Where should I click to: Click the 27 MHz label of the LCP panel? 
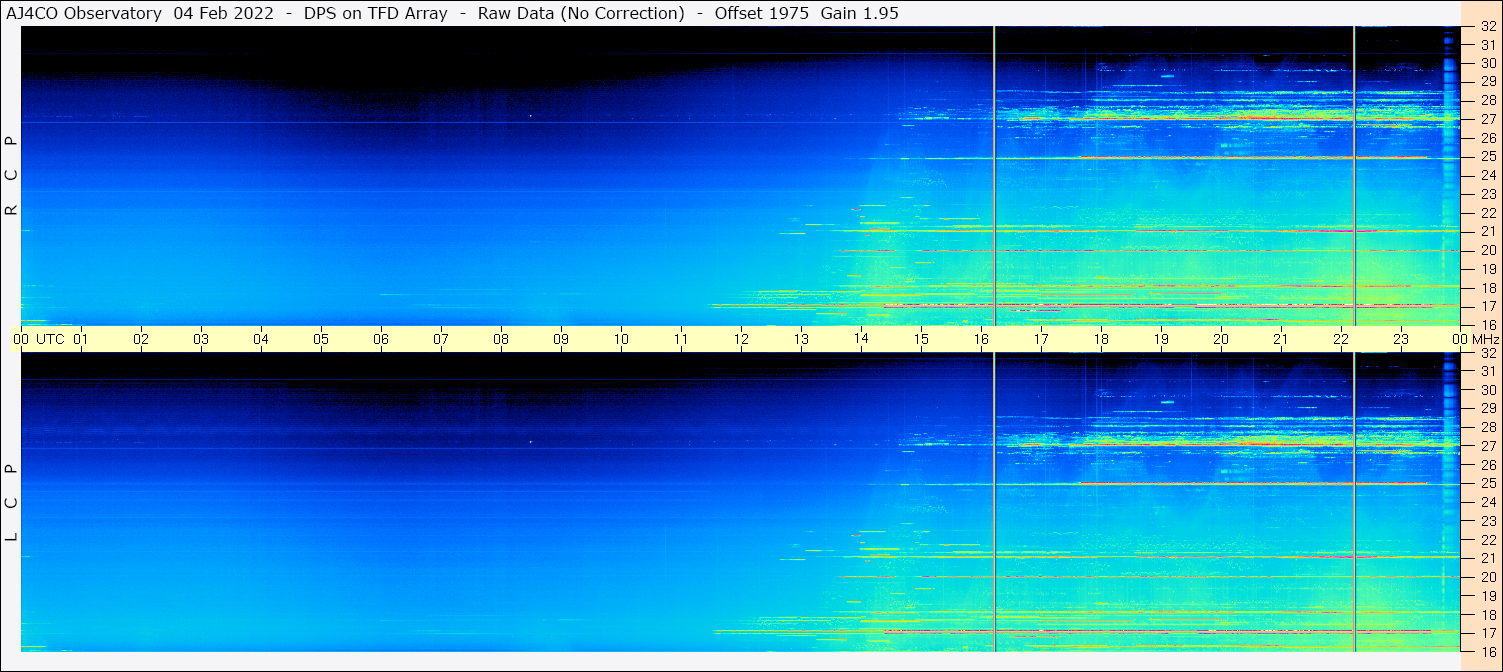coord(1488,446)
